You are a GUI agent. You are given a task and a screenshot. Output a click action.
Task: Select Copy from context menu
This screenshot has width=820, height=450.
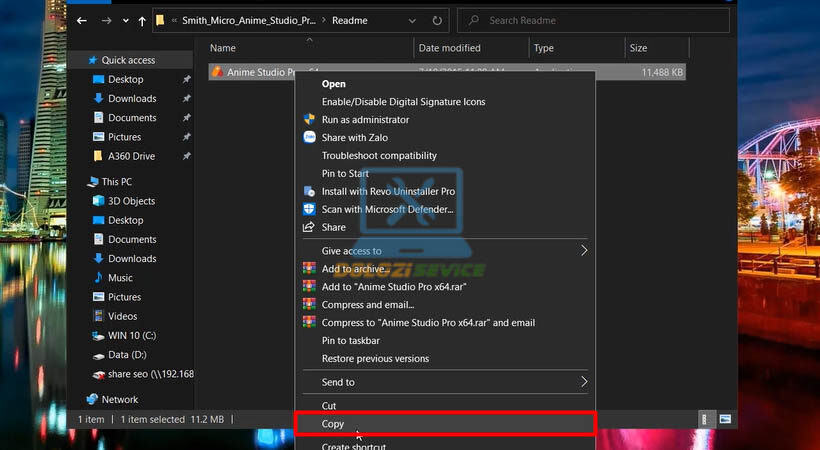pyautogui.click(x=333, y=424)
